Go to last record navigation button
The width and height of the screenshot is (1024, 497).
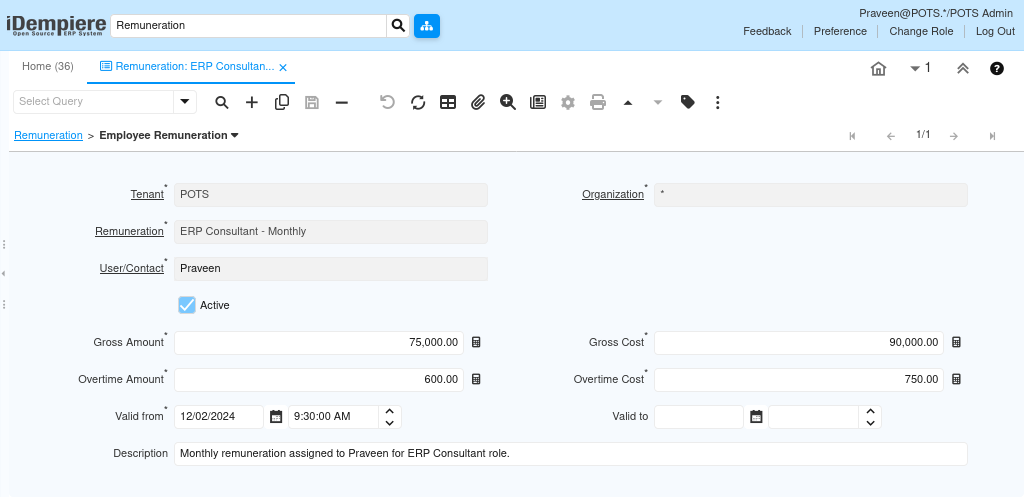point(992,136)
